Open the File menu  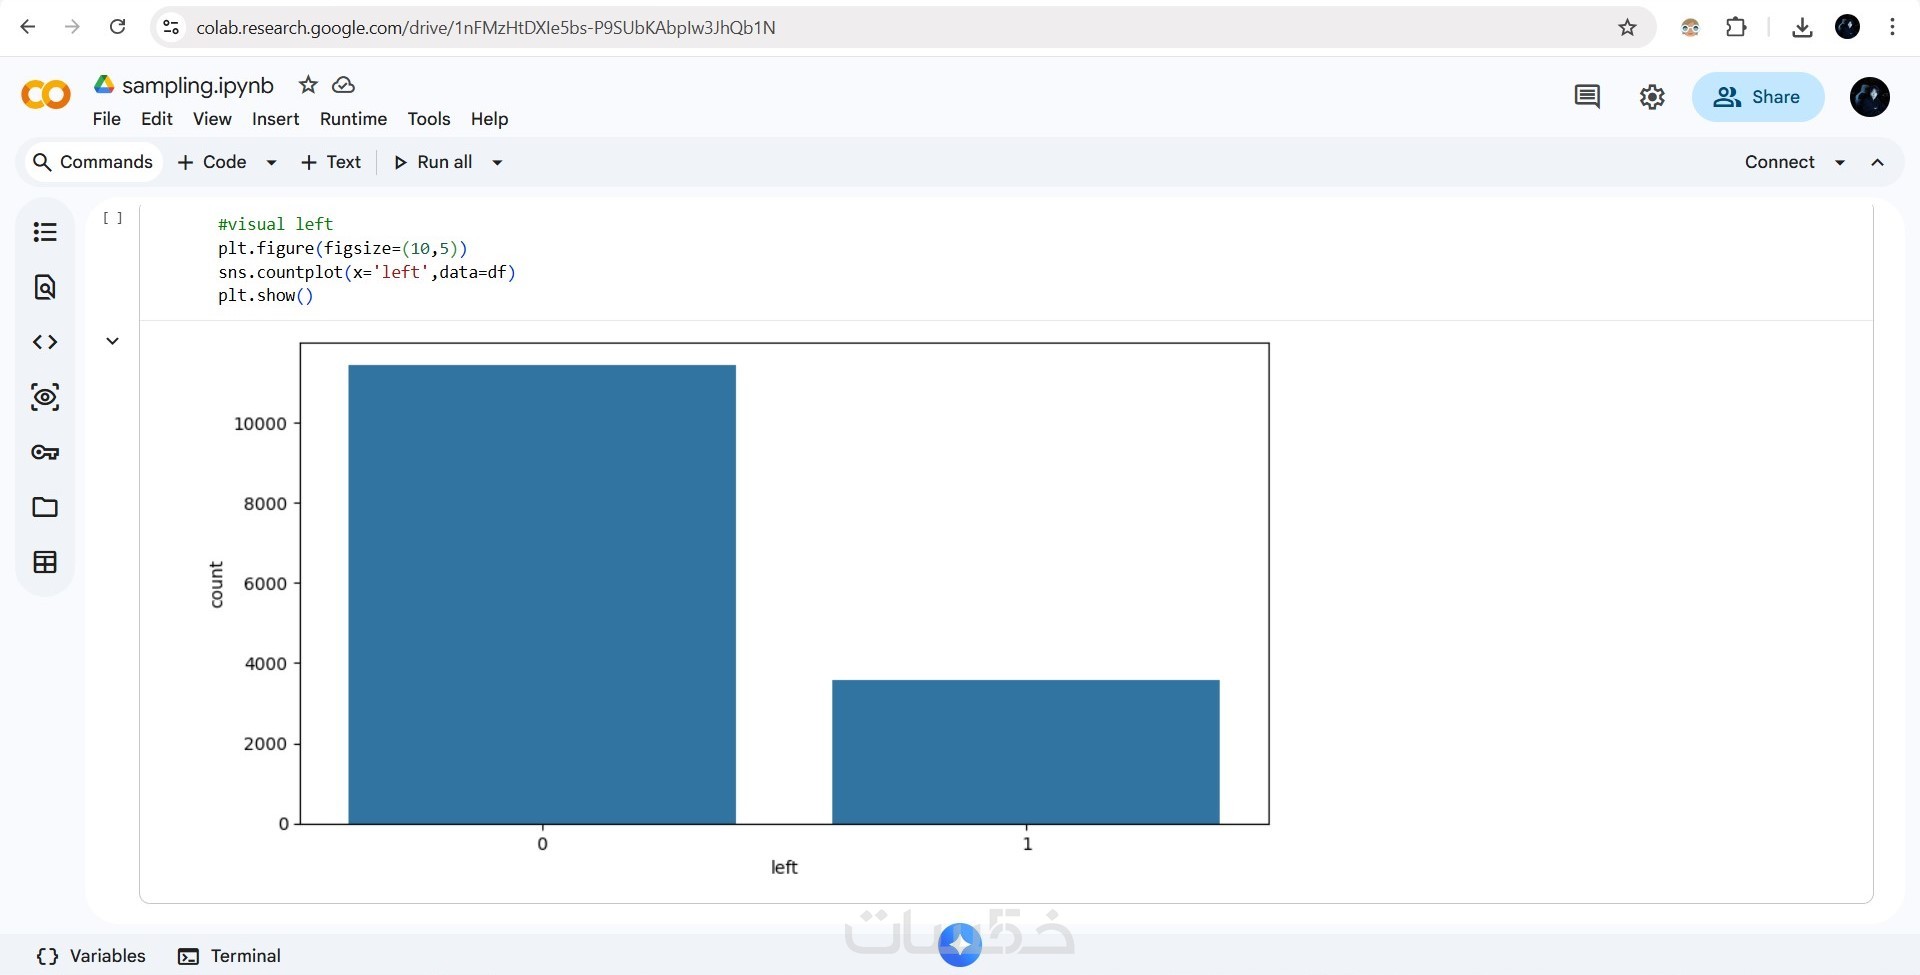pos(107,119)
